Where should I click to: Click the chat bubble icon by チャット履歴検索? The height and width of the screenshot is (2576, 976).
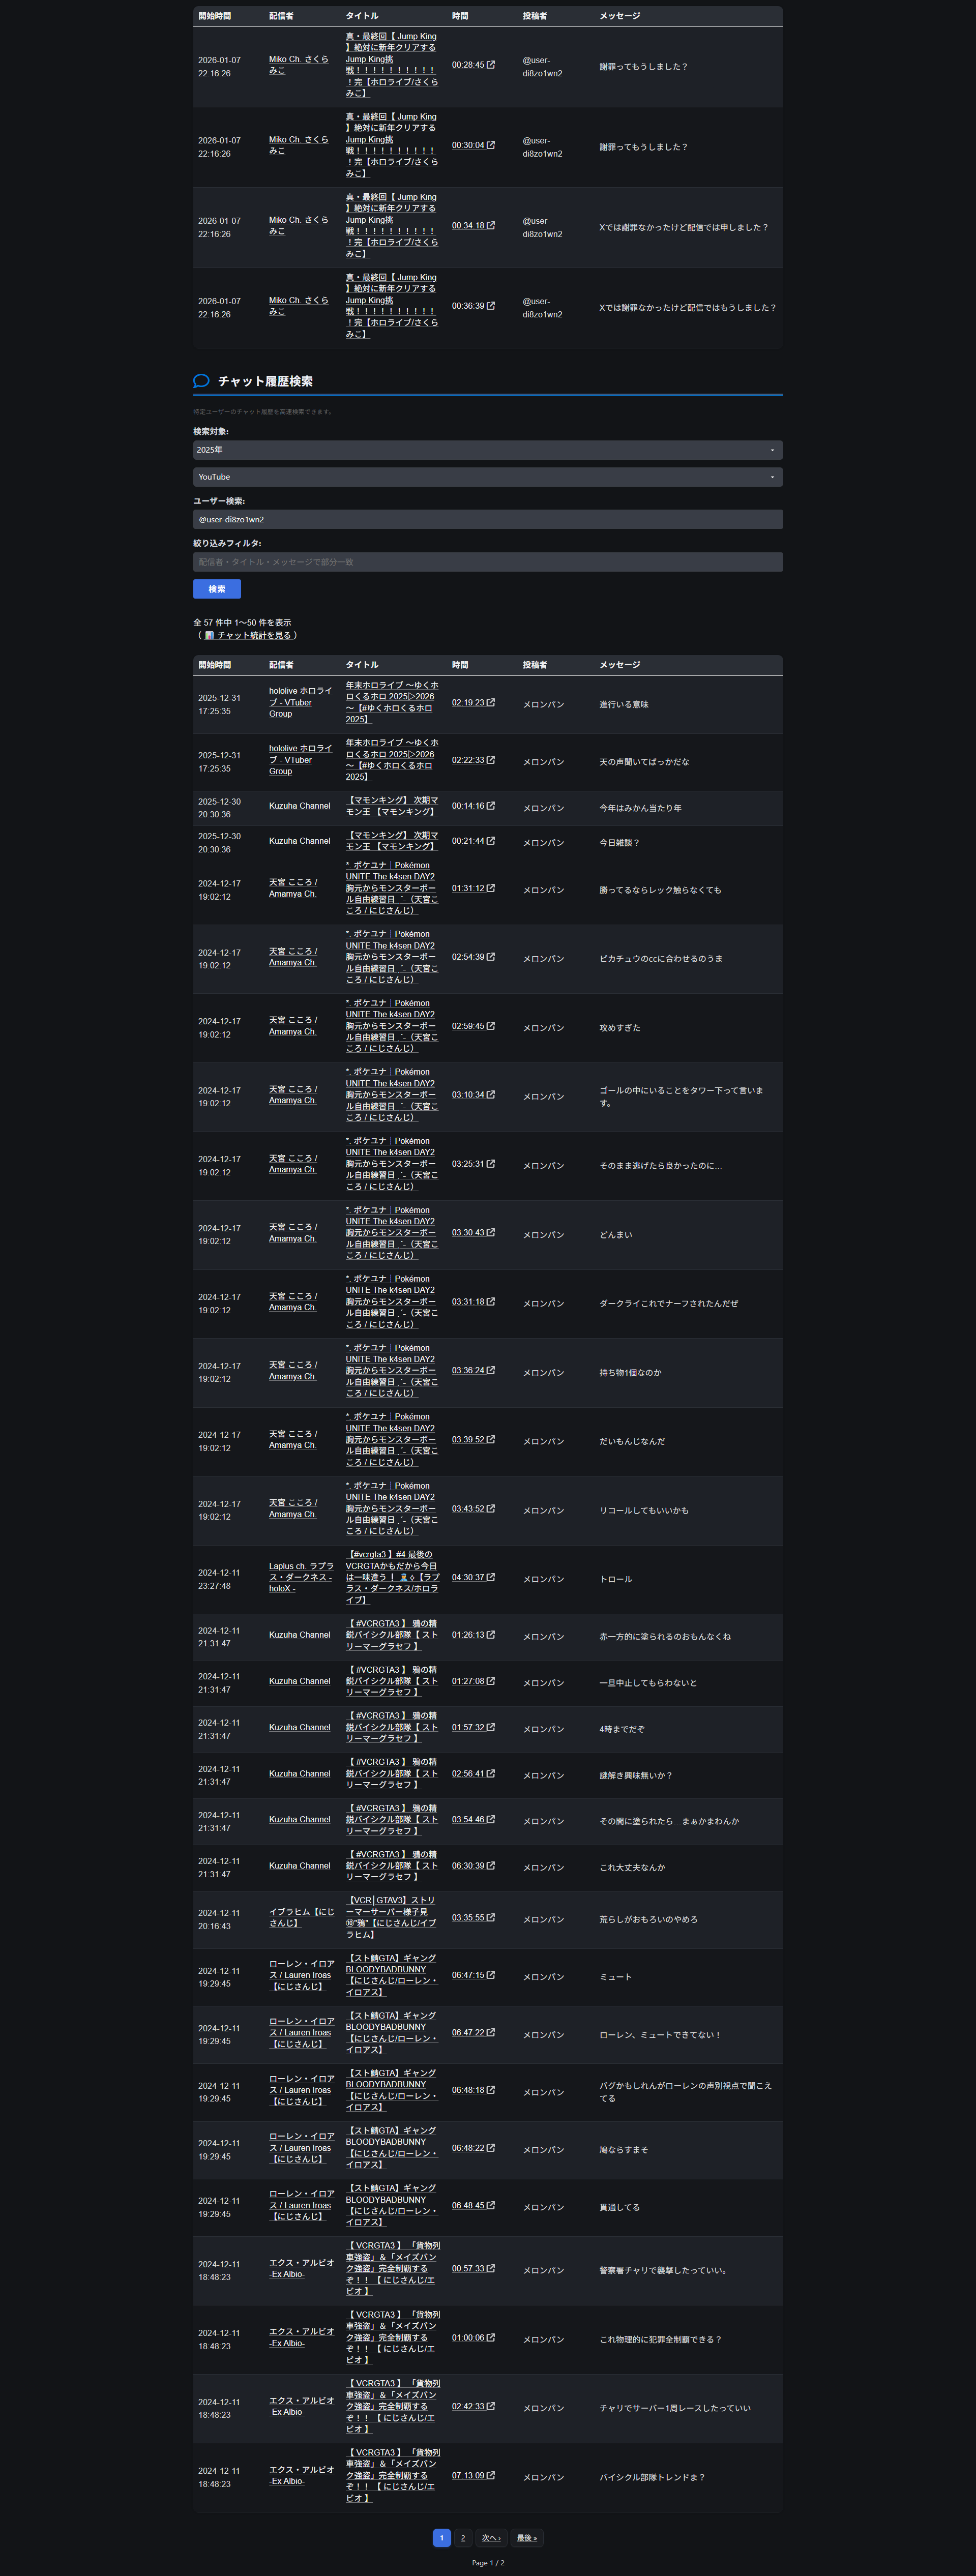[201, 381]
